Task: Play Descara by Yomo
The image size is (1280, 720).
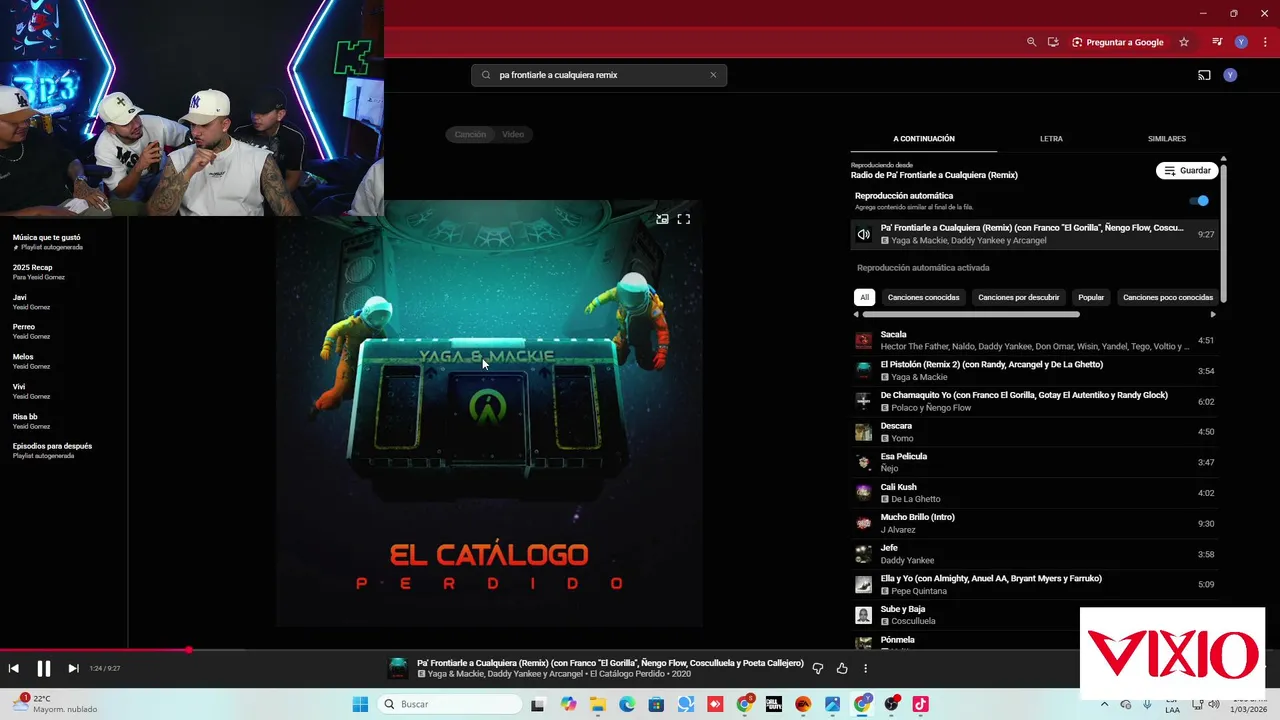Action: click(x=1035, y=432)
